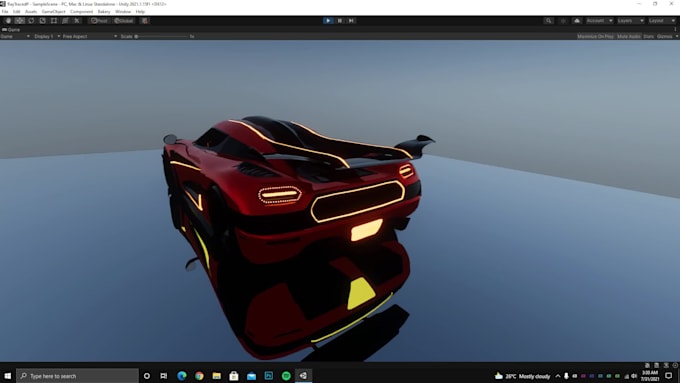Select the combined Transform tool
Screen dimensions: 680x383
click(x=65, y=20)
